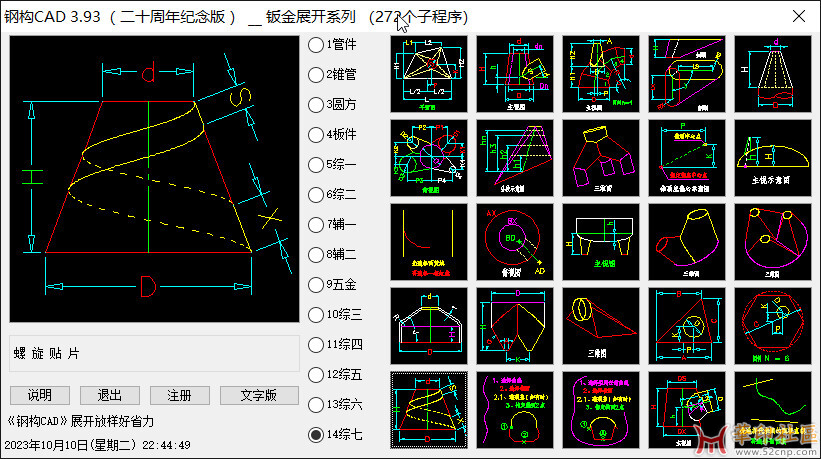
Task: Switch to 文字版 text version
Action: (259, 395)
